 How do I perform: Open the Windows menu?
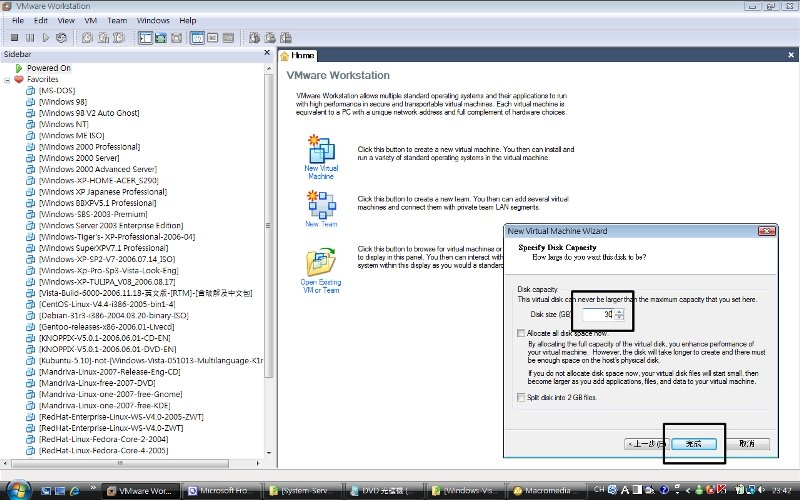[x=153, y=20]
